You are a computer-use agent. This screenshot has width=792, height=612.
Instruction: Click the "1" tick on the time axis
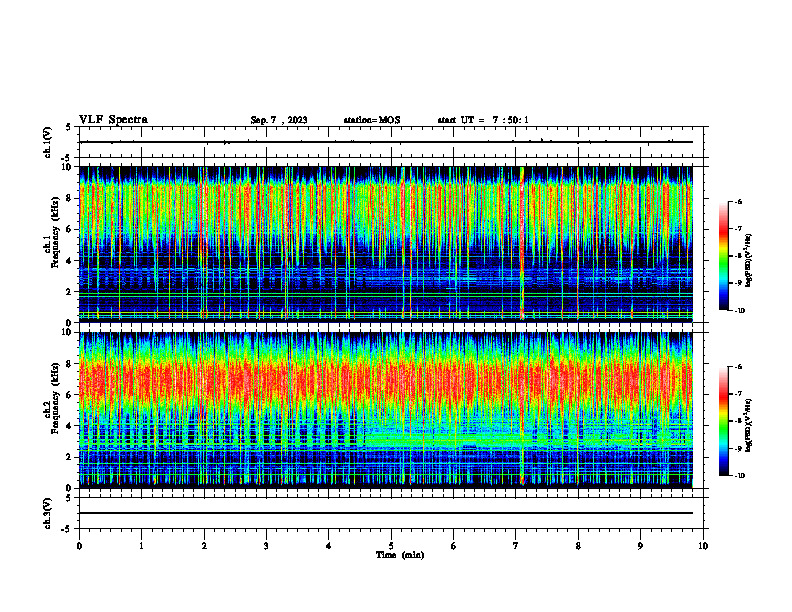tap(141, 546)
